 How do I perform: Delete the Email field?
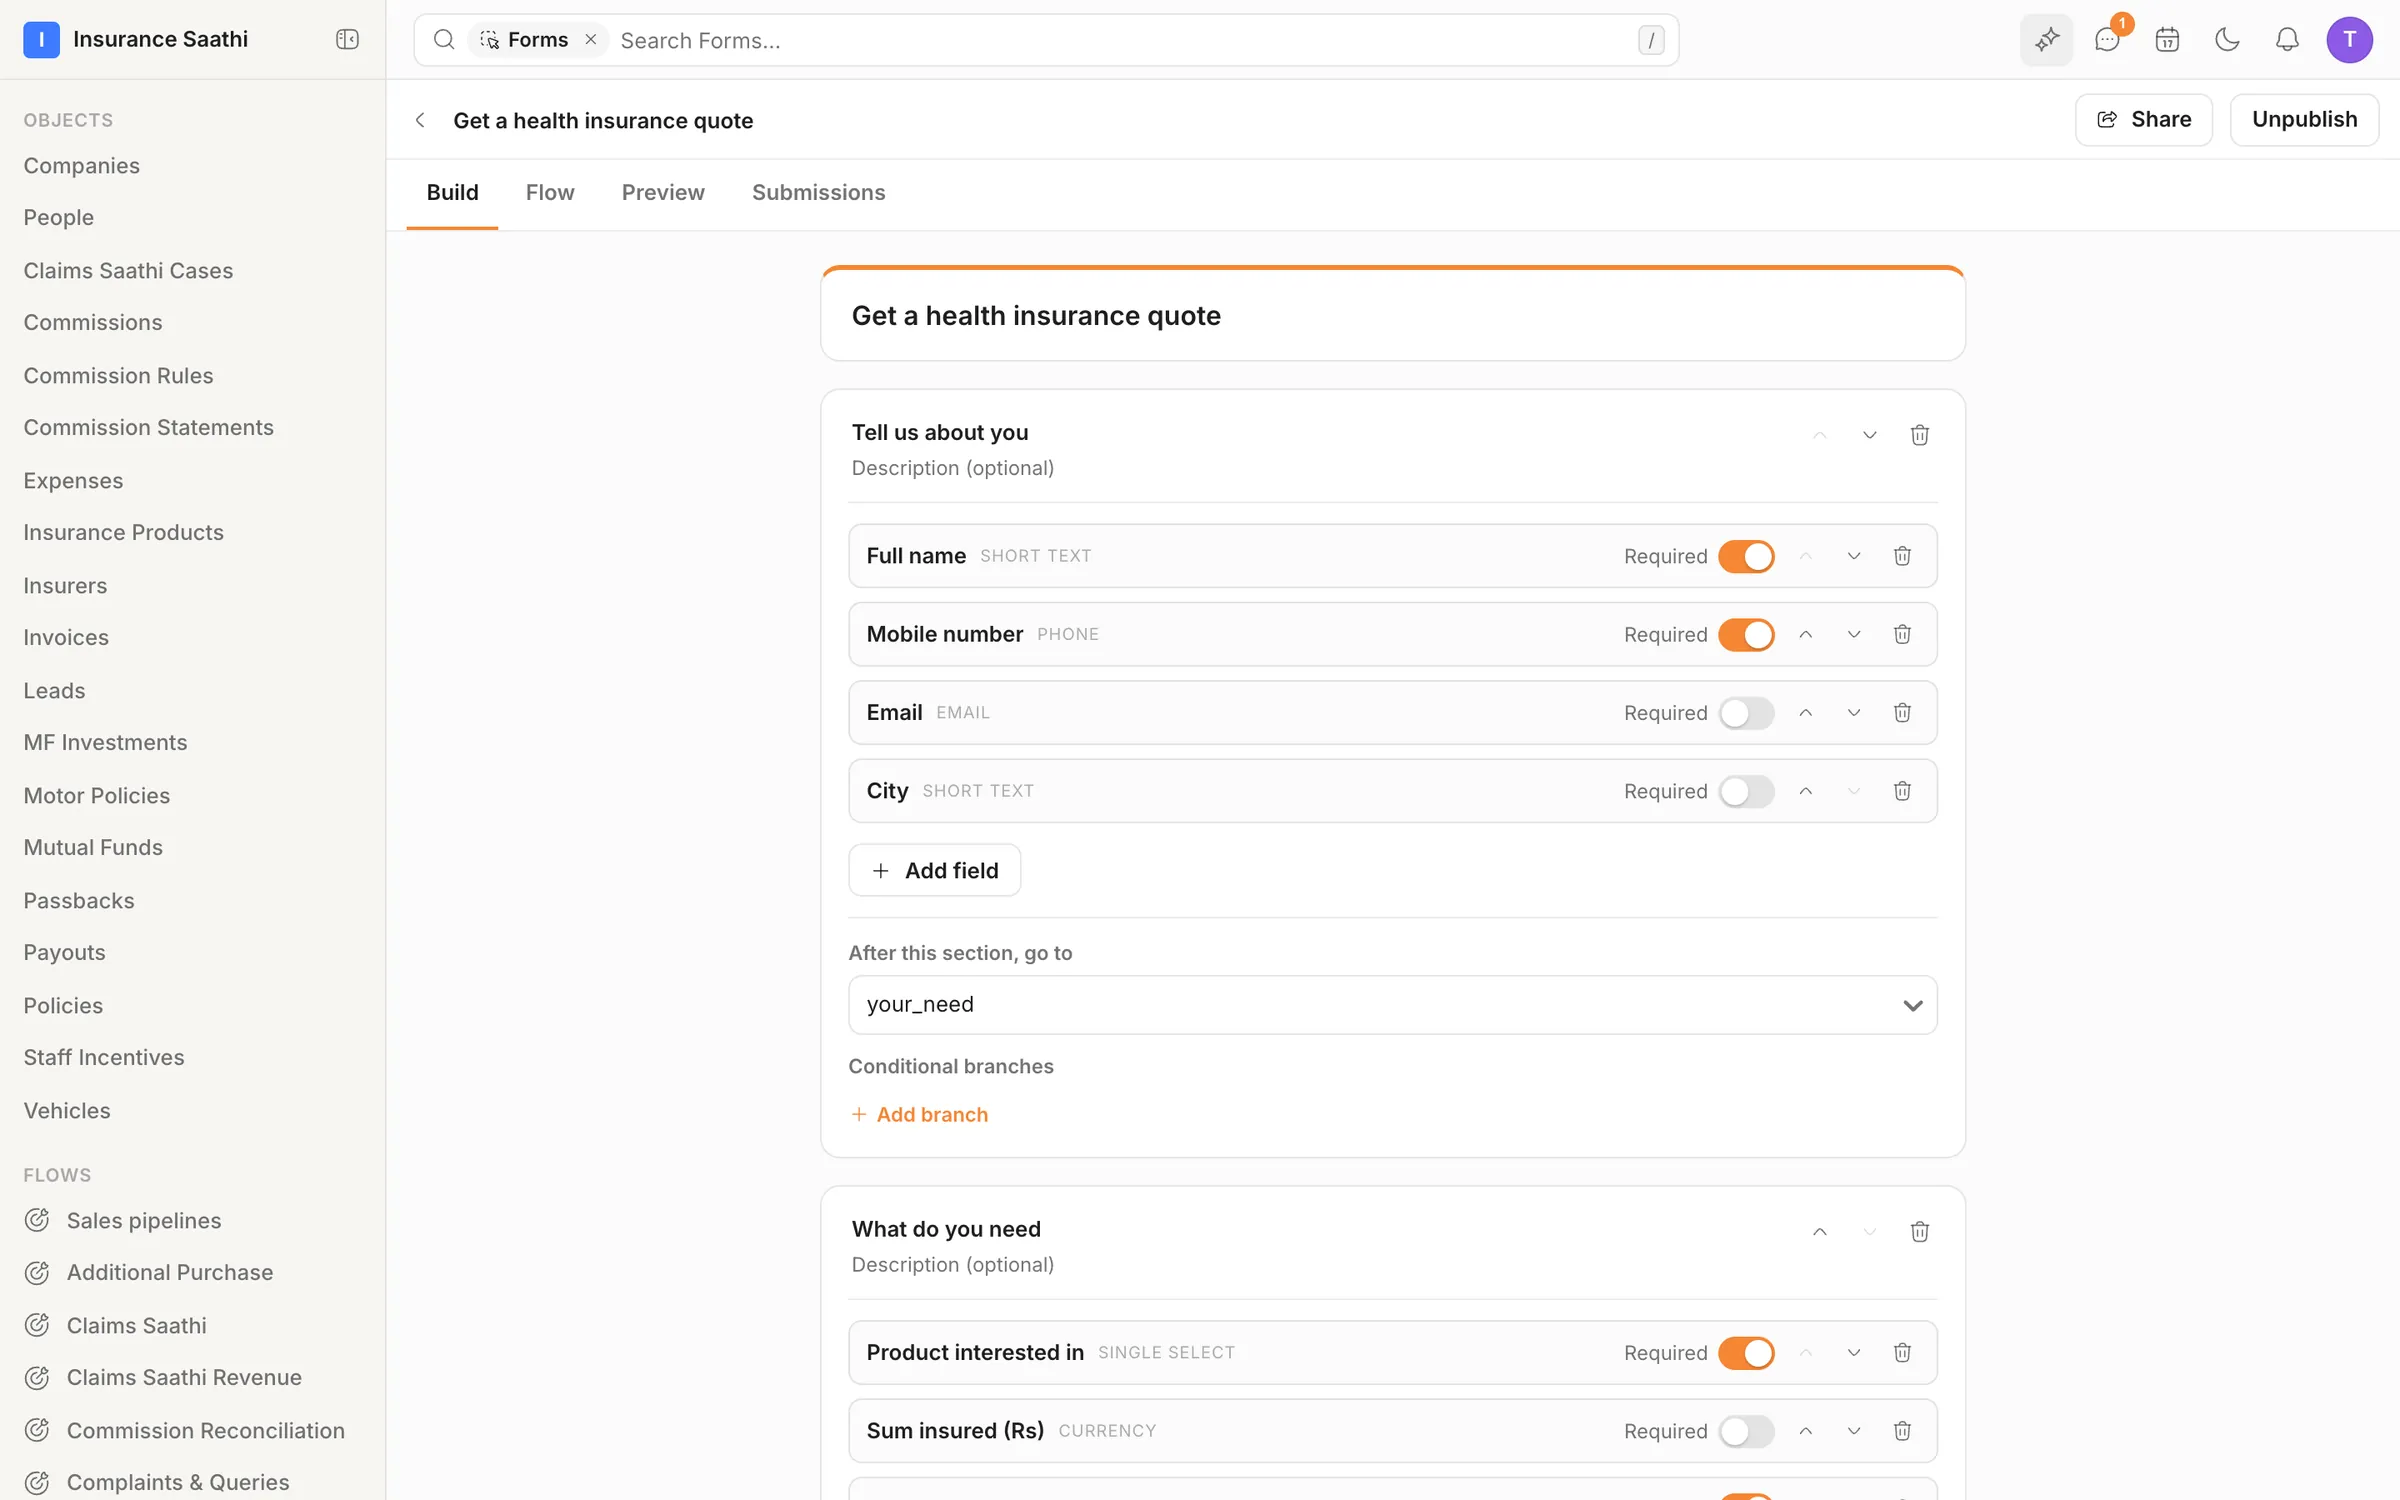coord(1902,712)
